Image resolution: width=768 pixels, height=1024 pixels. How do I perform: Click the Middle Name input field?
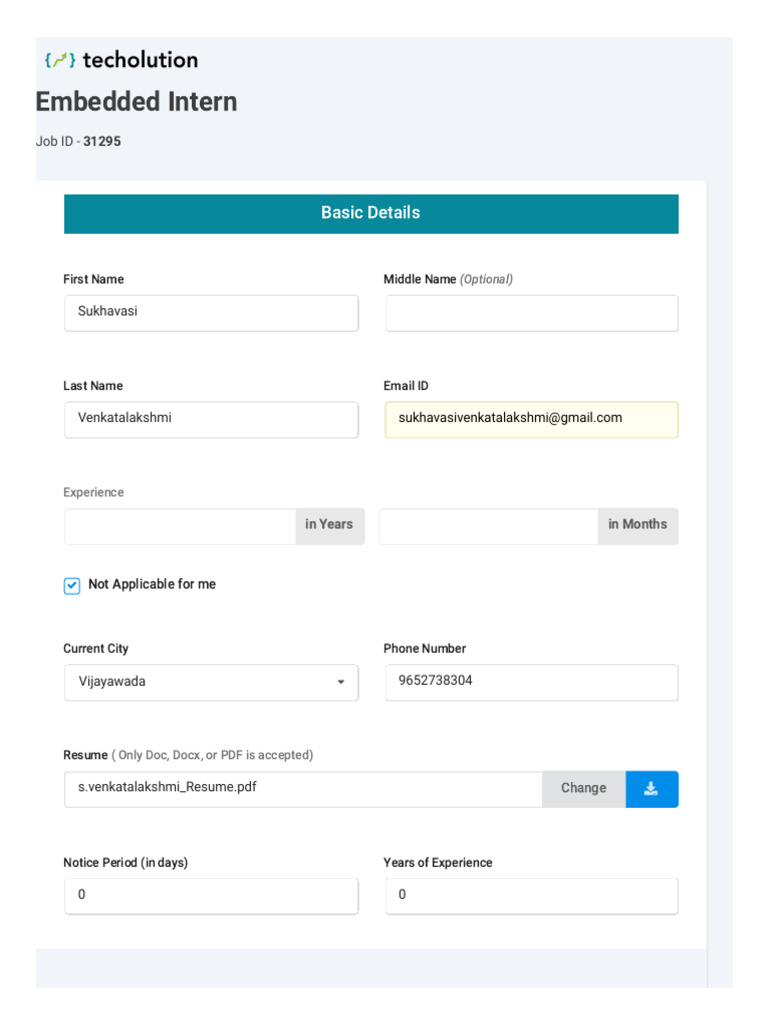[531, 313]
